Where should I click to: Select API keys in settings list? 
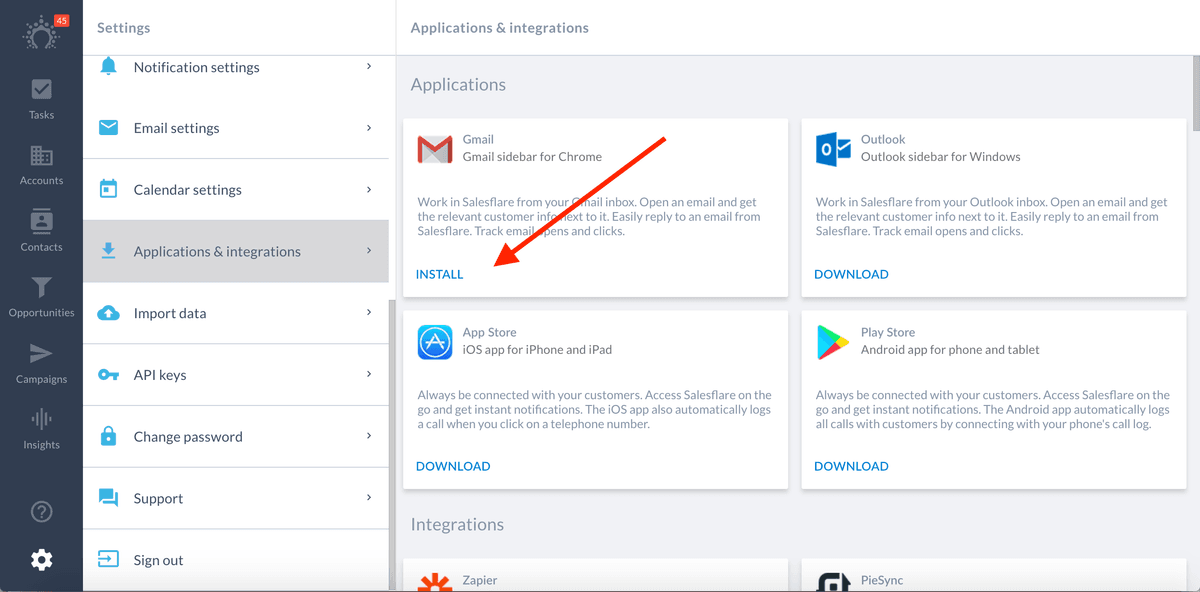point(235,375)
